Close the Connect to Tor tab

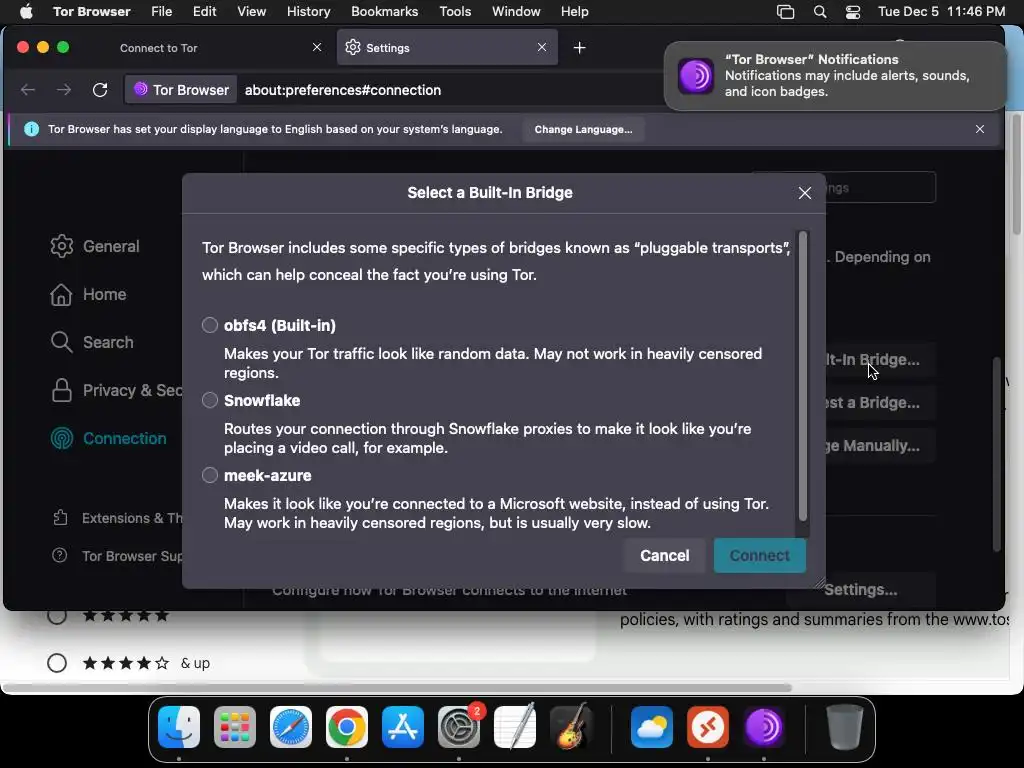(x=317, y=47)
